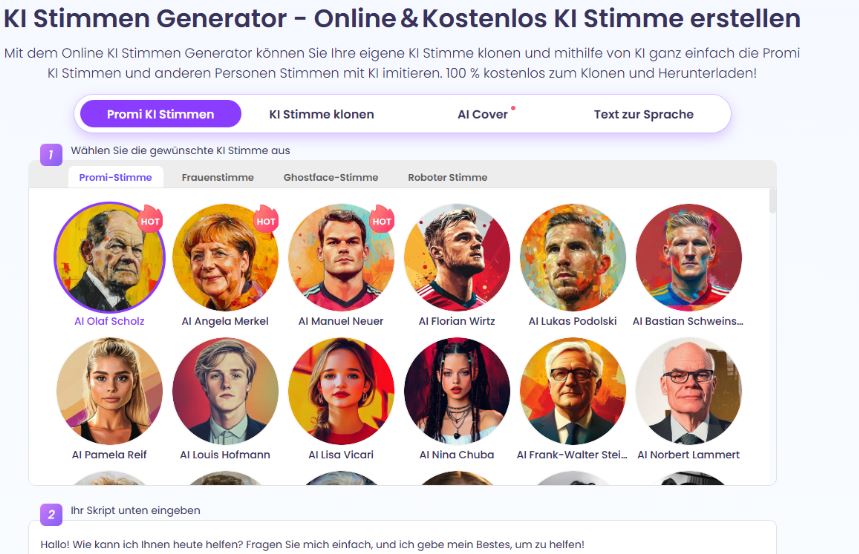Go to the AI Cover tab
Image resolution: width=859 pixels, height=554 pixels.
click(483, 114)
